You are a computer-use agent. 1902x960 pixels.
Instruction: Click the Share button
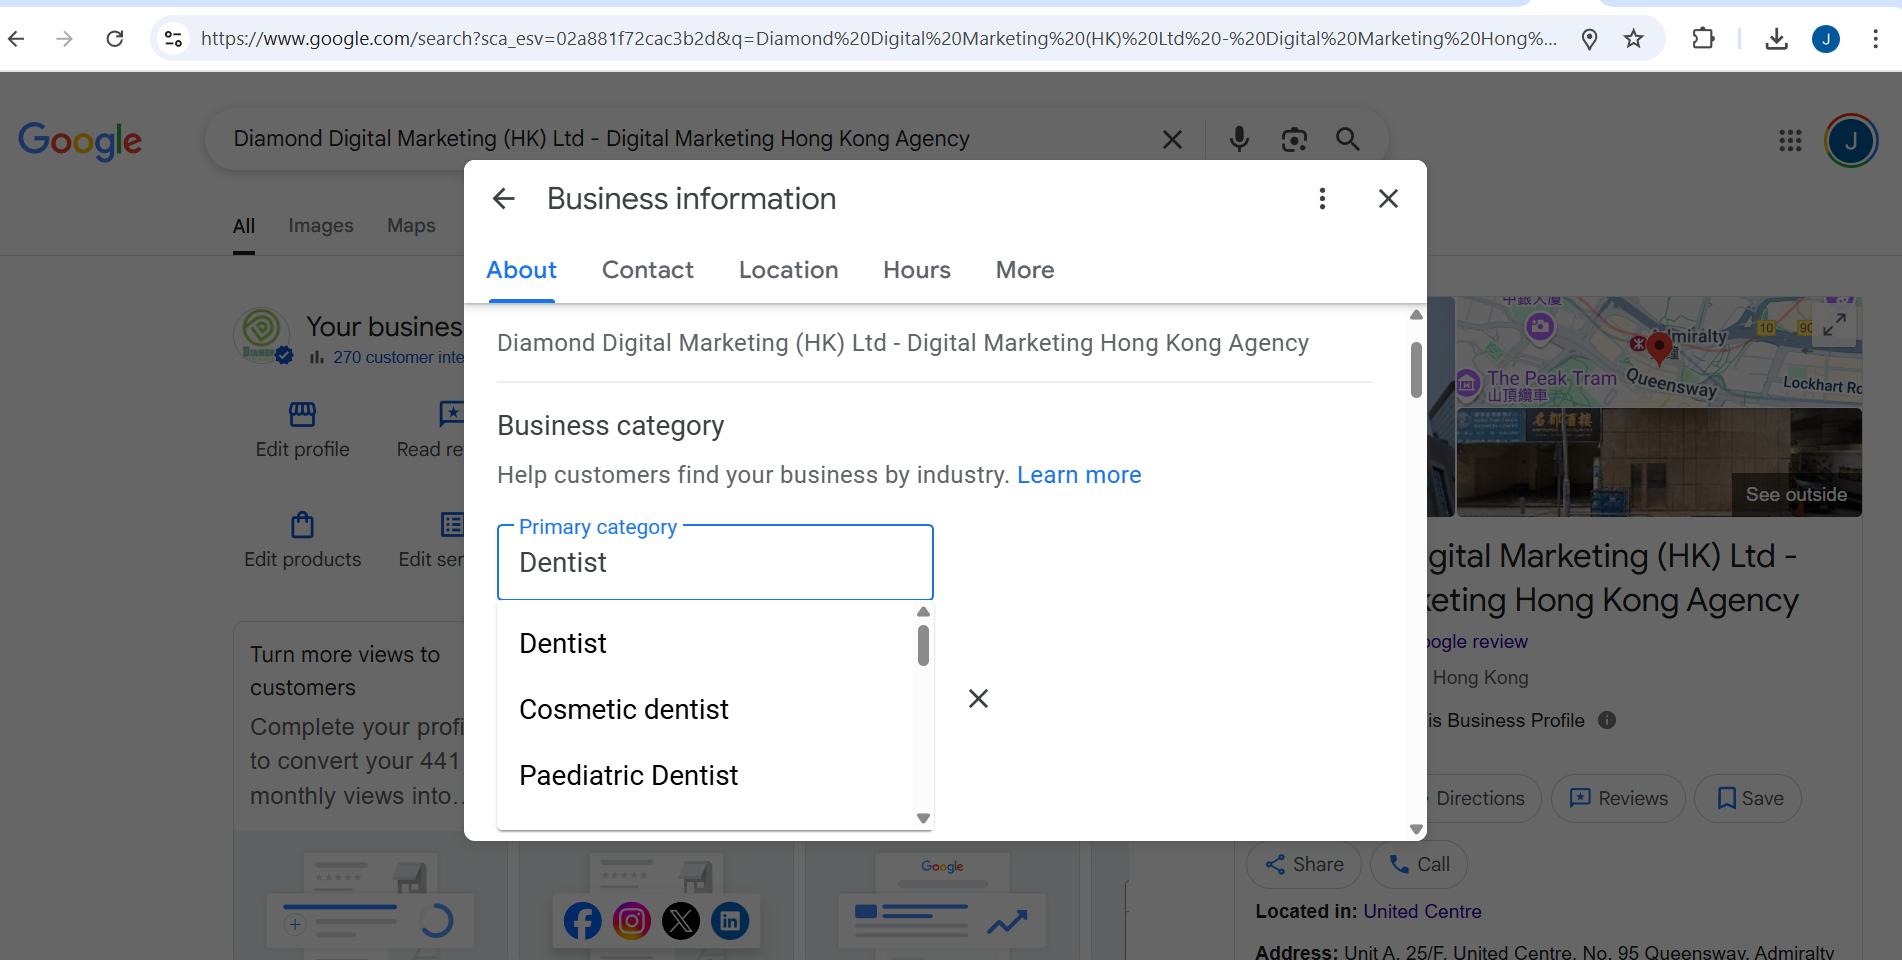pyautogui.click(x=1304, y=864)
